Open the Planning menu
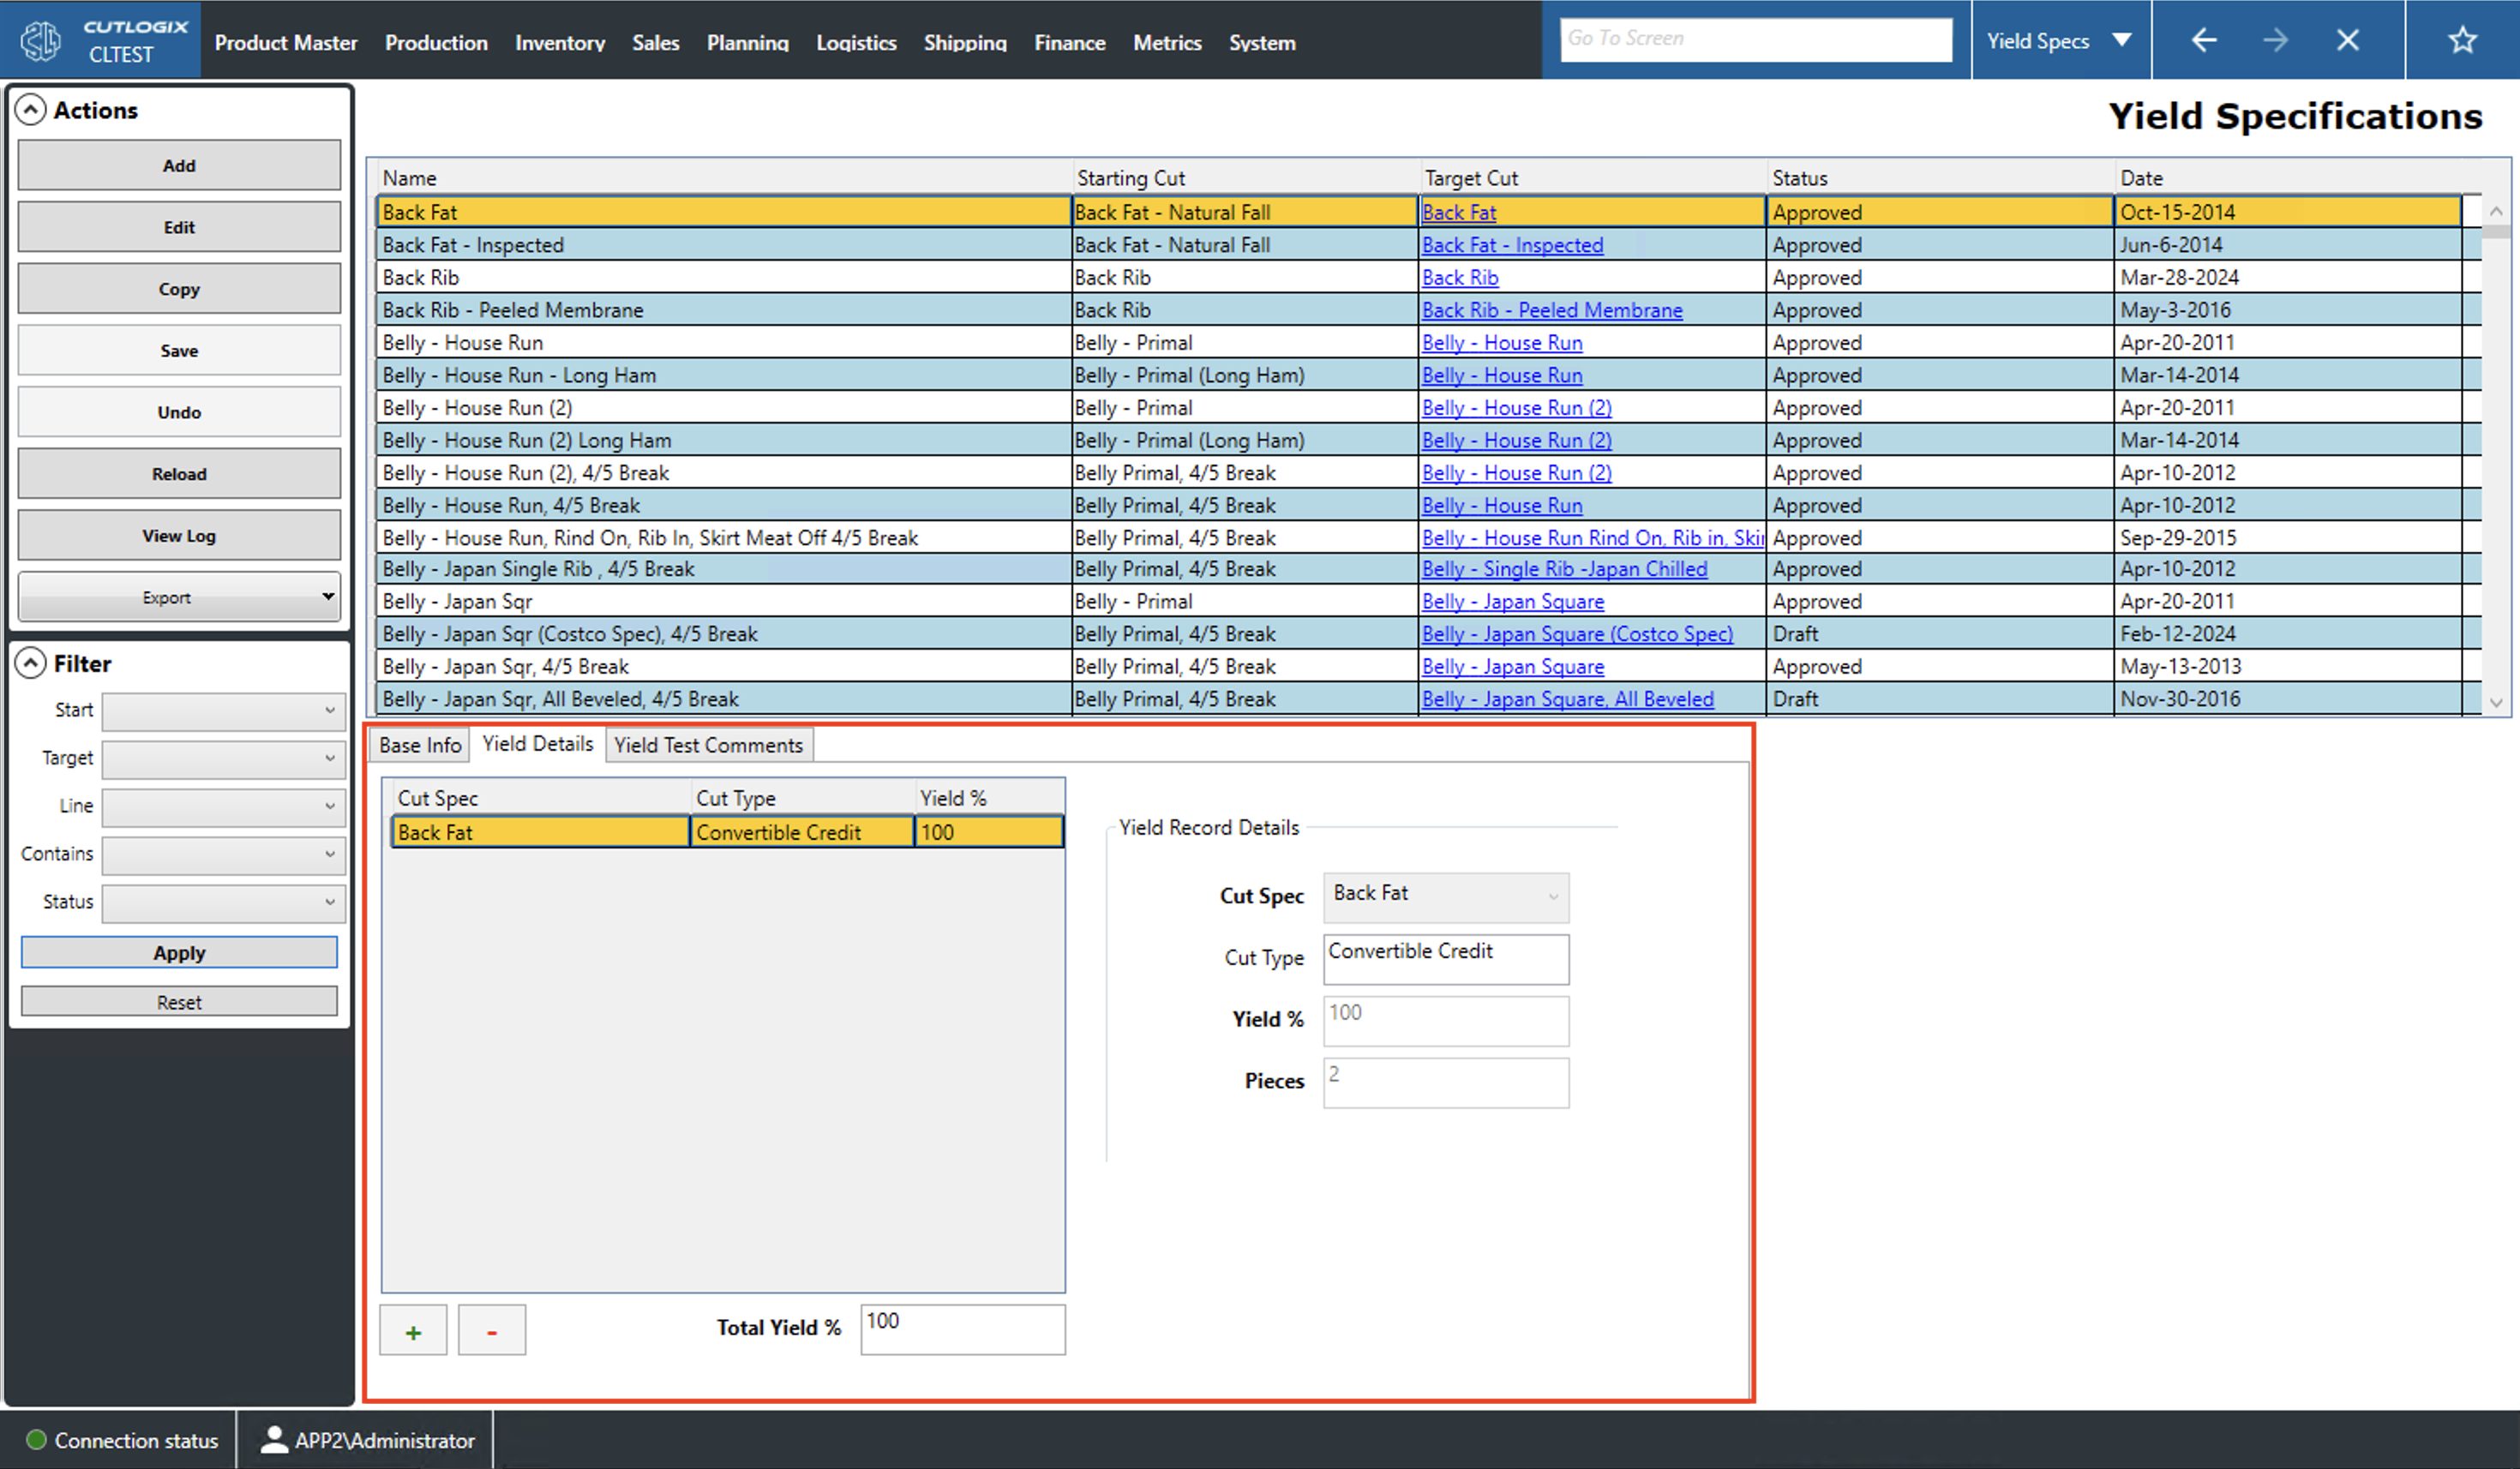The image size is (2520, 1469). click(x=748, y=42)
